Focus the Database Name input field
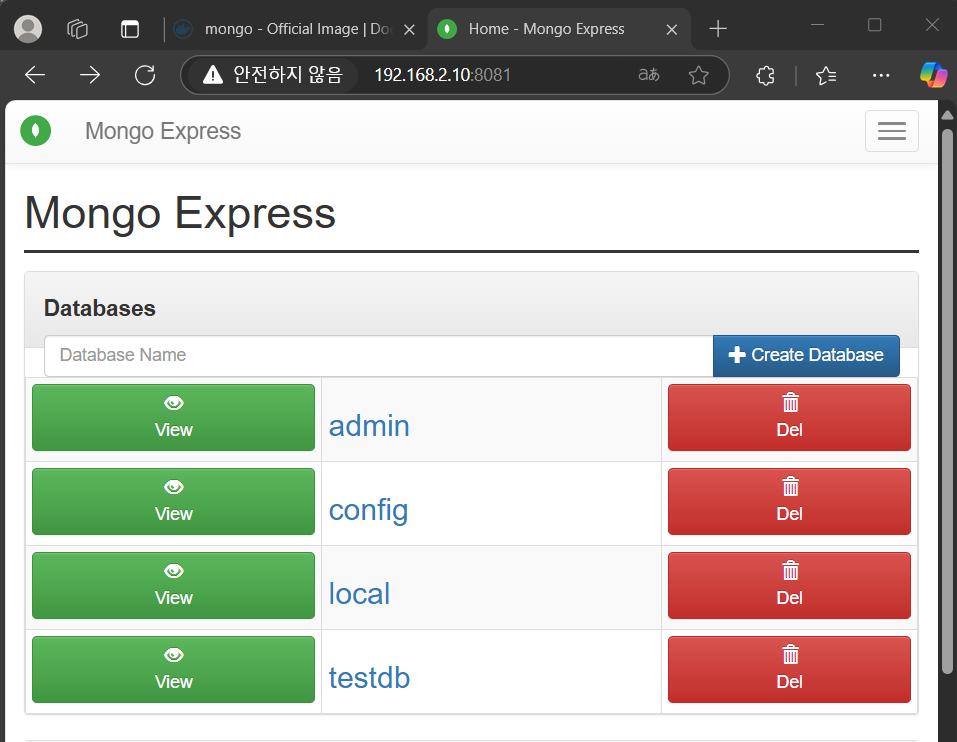The image size is (957, 742). (378, 355)
